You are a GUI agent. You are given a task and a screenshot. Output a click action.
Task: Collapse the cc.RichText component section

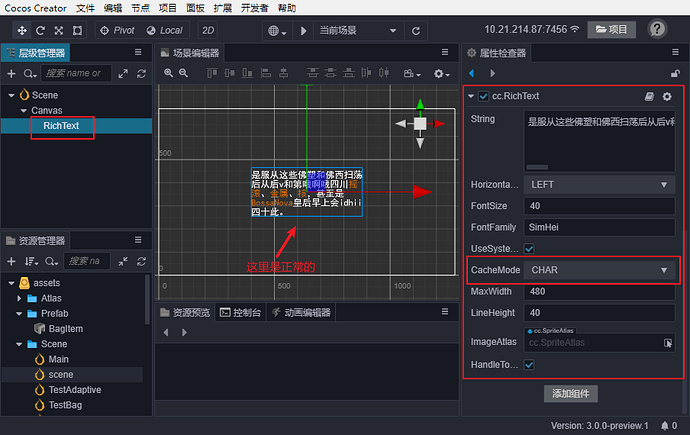[x=471, y=96]
